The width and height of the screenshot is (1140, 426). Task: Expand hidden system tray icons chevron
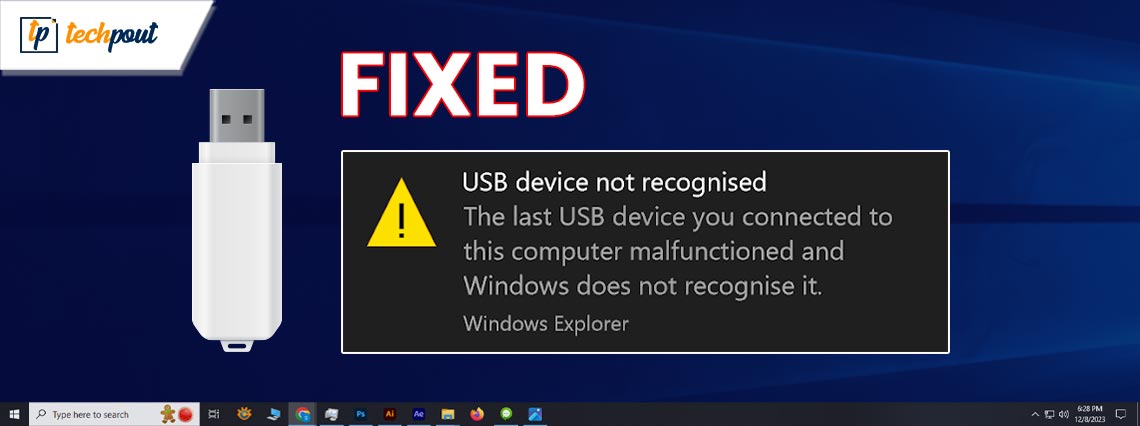tap(1035, 414)
